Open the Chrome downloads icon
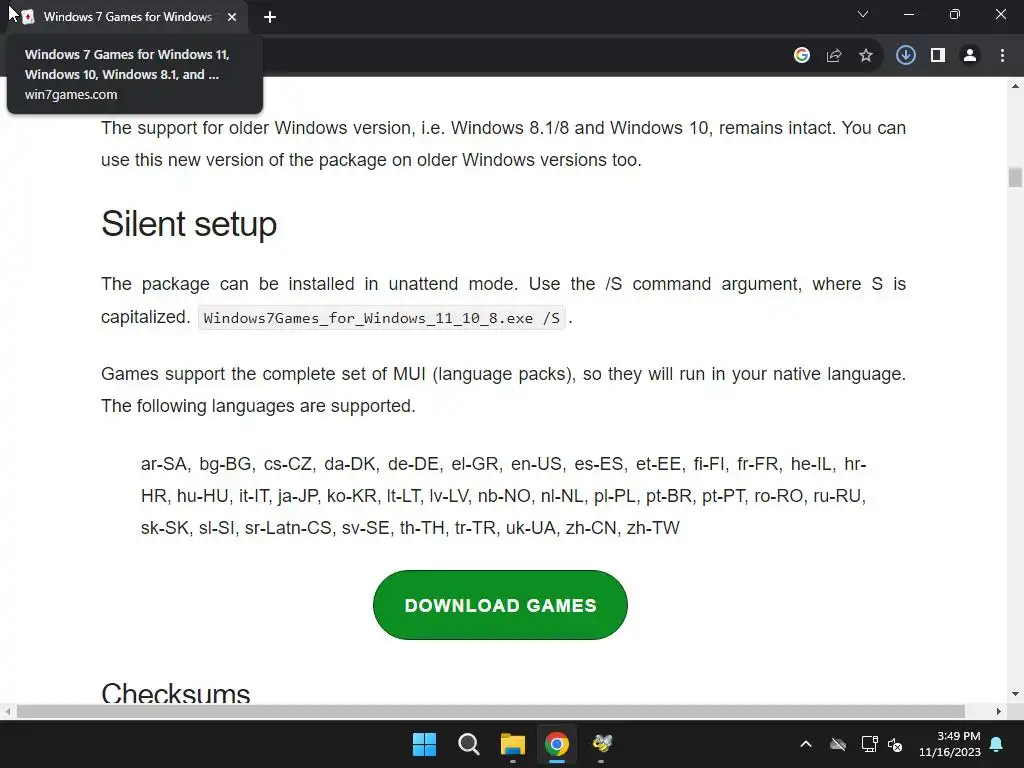Screen dimensions: 1024x768 click(905, 56)
